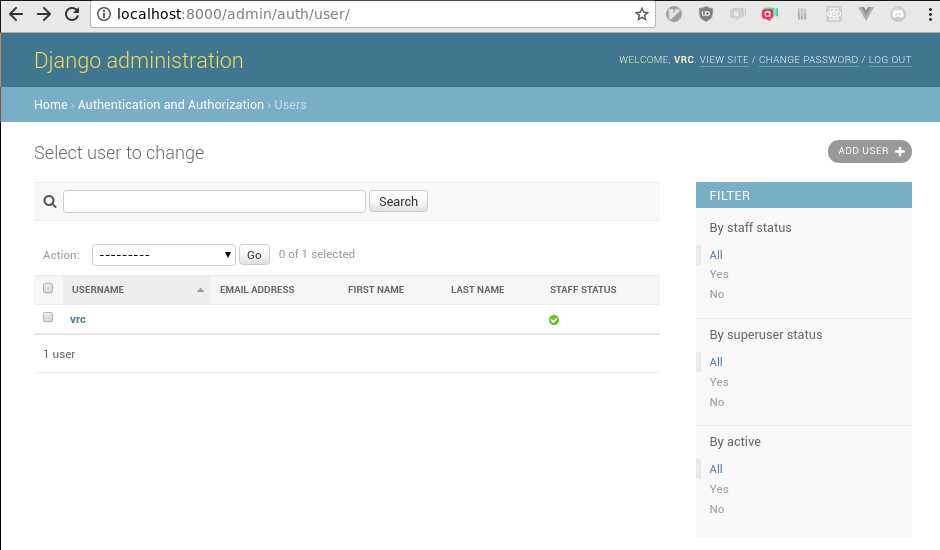Click the Add User button

click(x=870, y=151)
